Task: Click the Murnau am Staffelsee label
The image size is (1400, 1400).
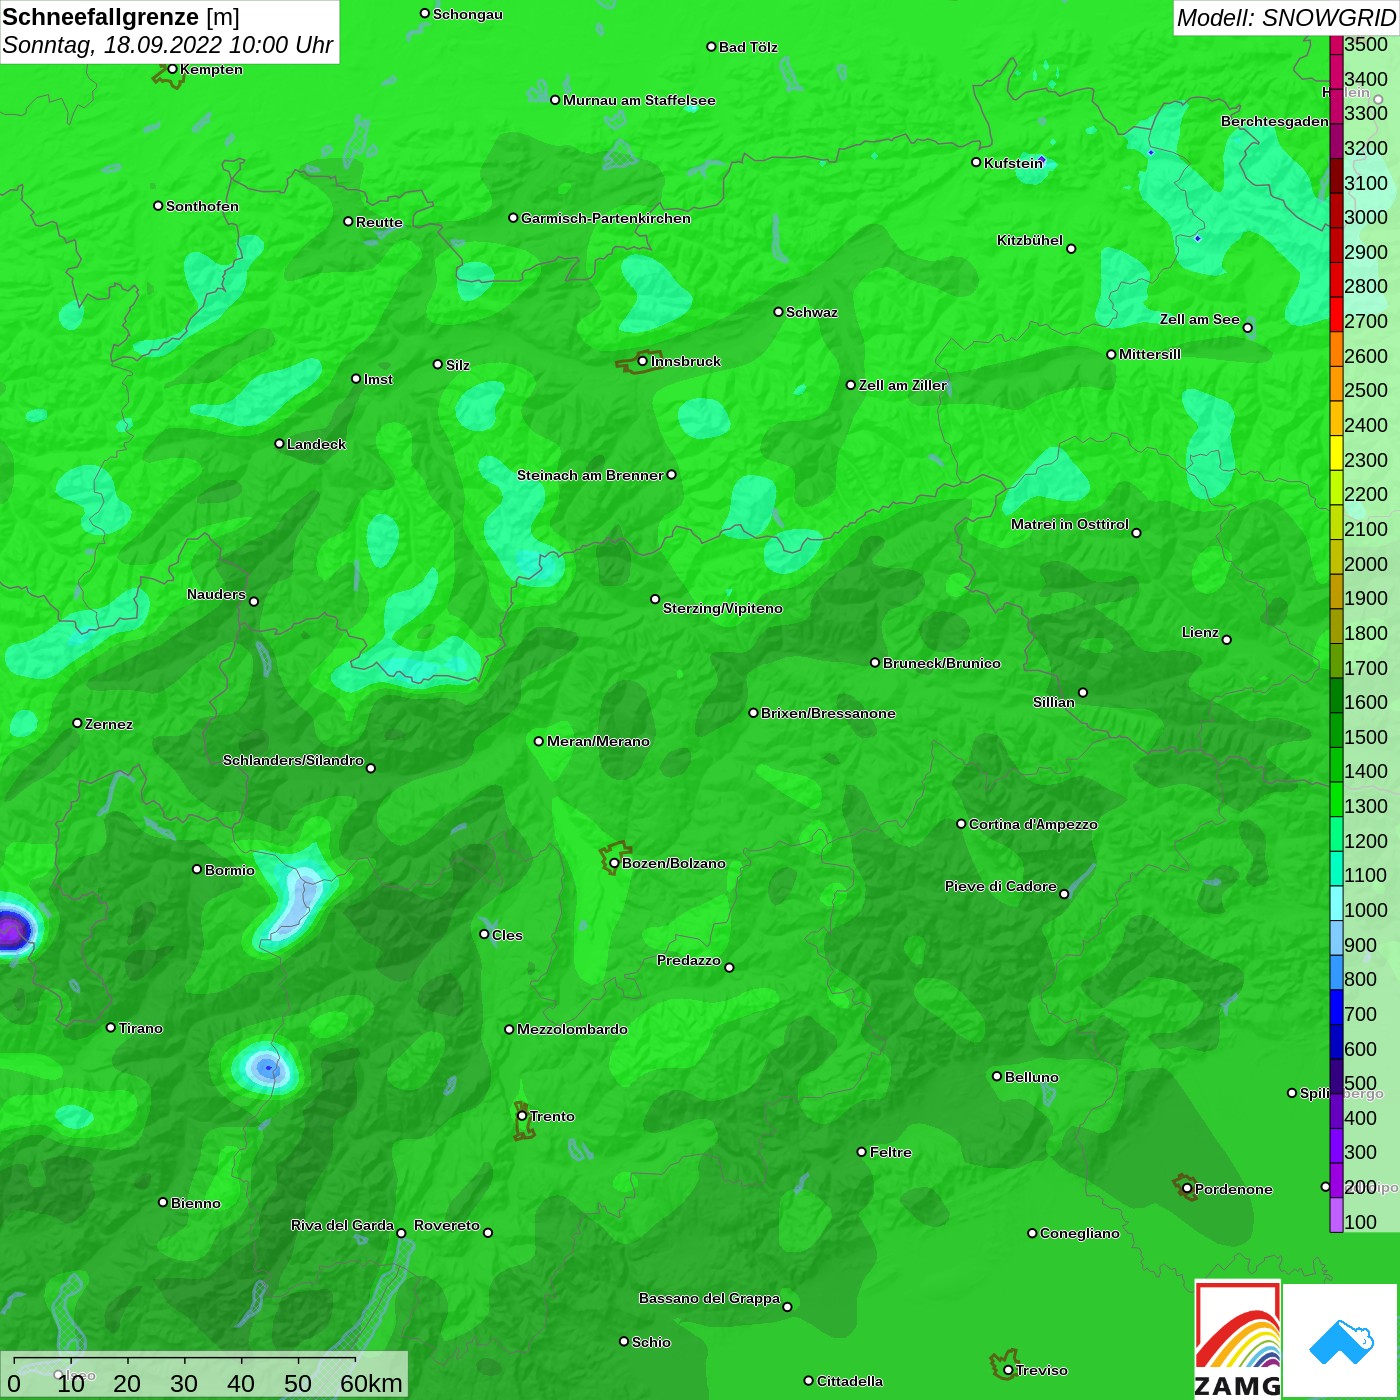Action: (x=639, y=100)
